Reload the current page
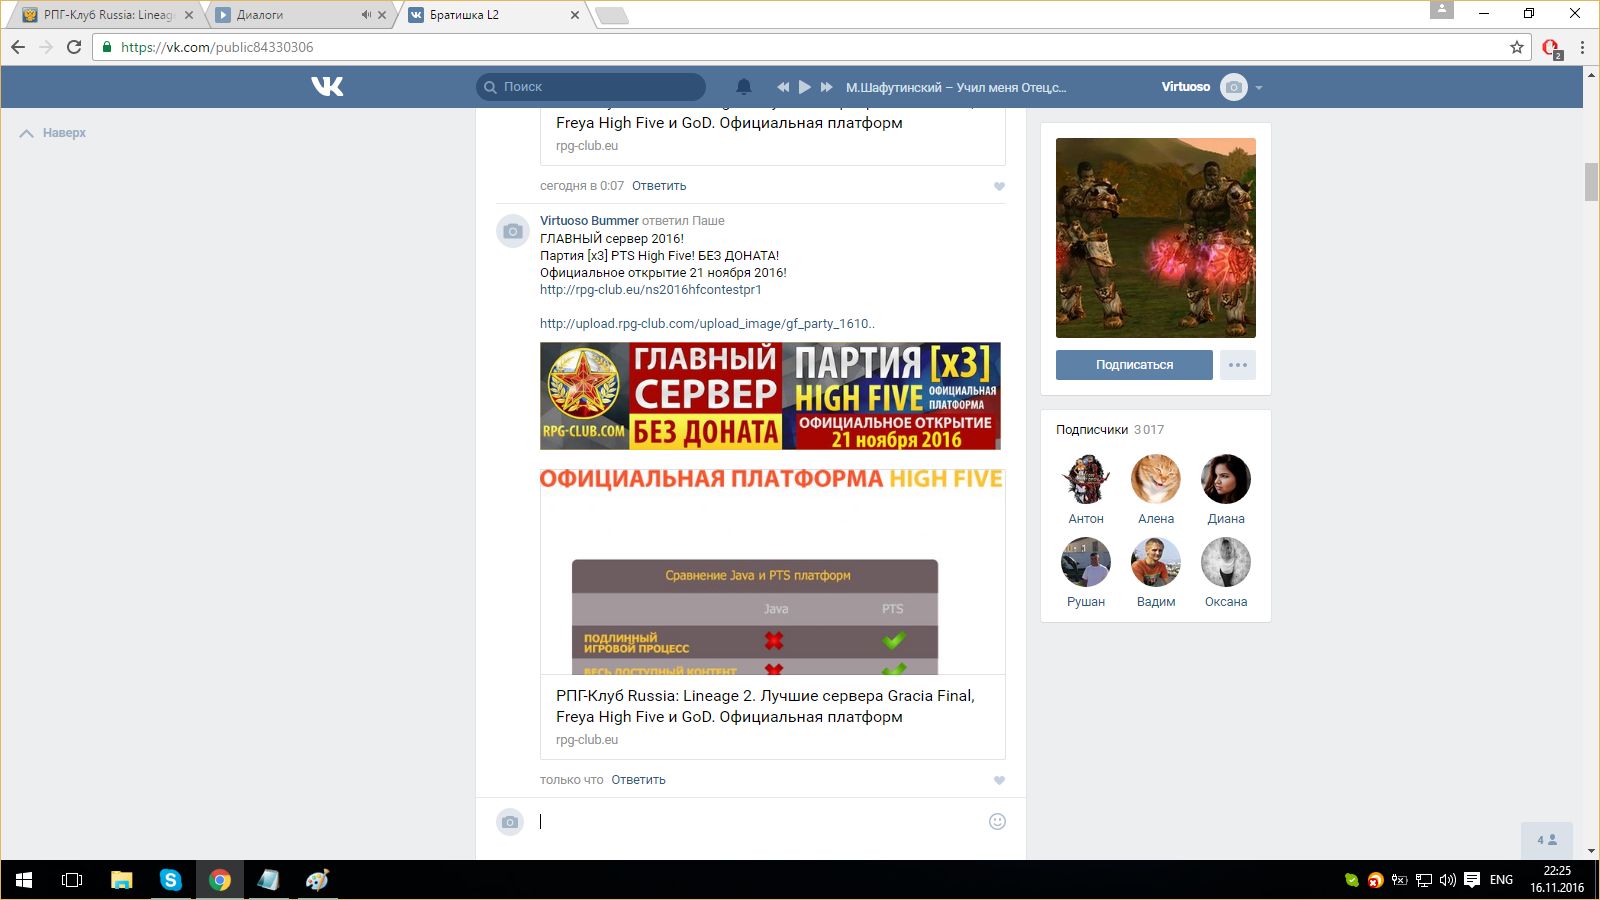 point(74,47)
